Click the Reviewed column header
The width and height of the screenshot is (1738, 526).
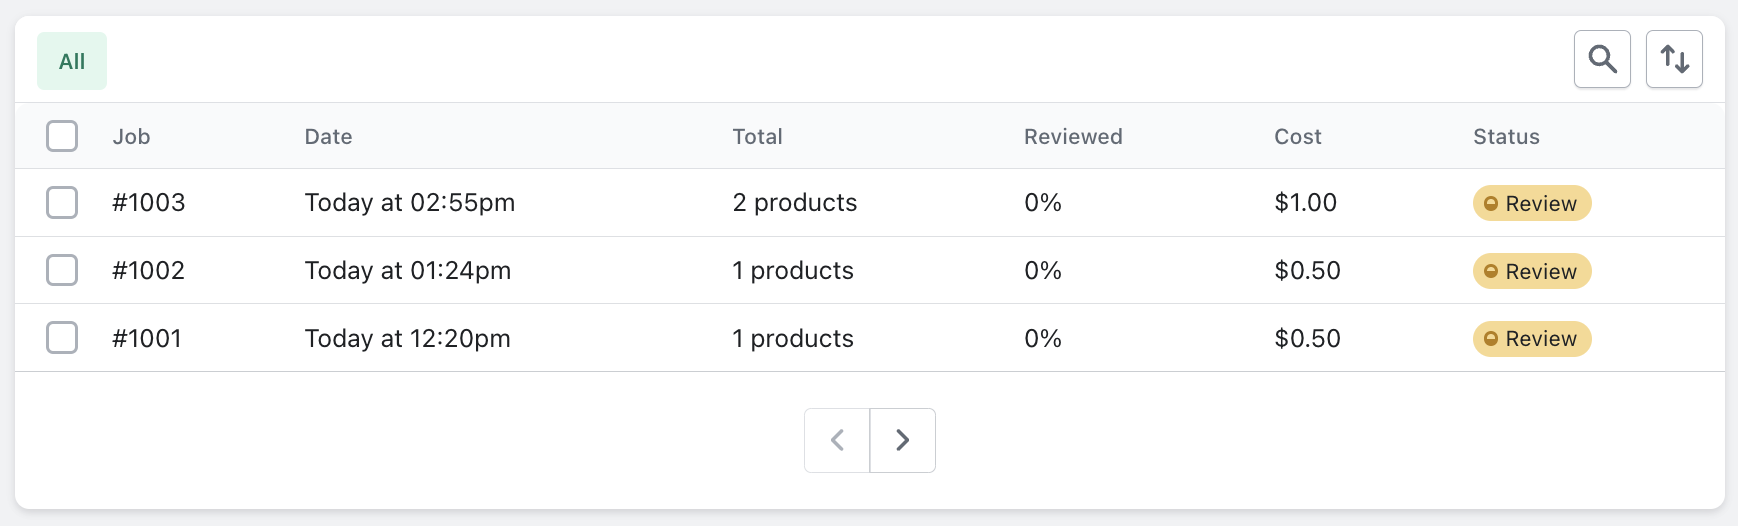tap(1073, 137)
